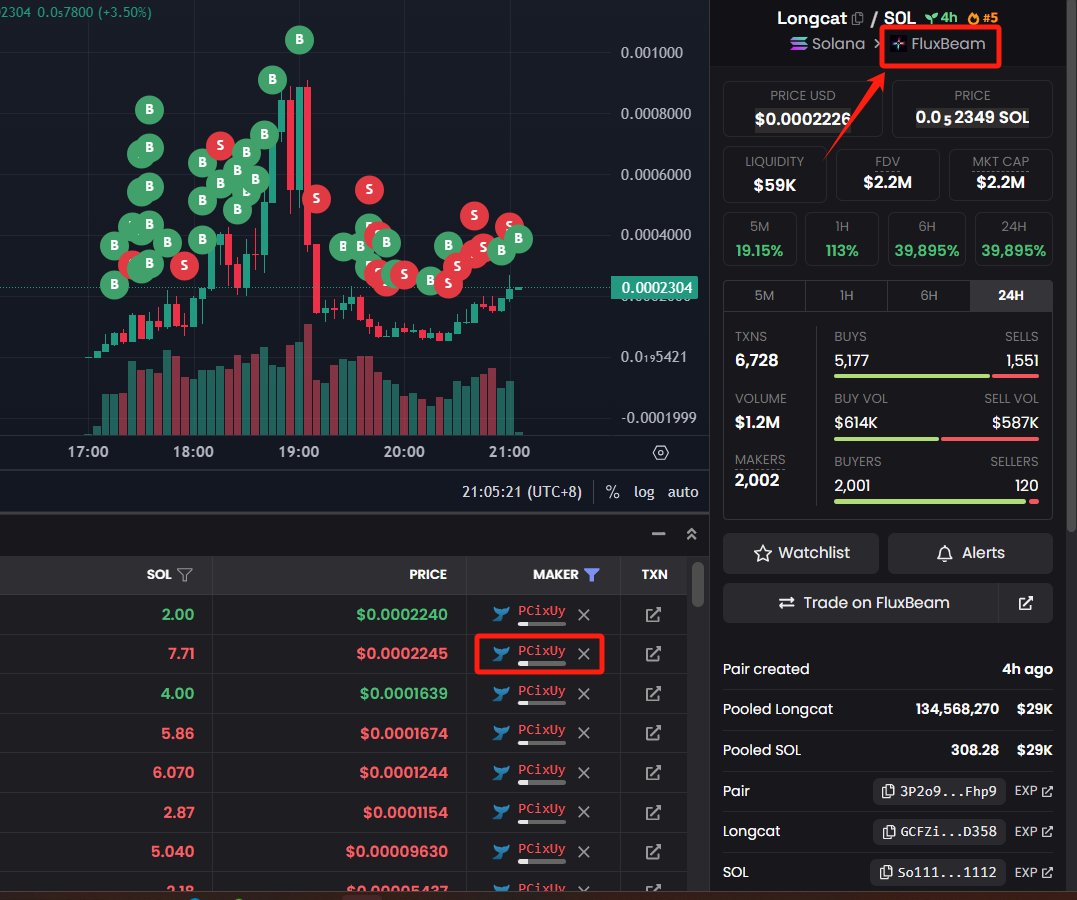This screenshot has height=900, width=1077.
Task: Click the current price label 0.0002304
Action: pos(655,288)
